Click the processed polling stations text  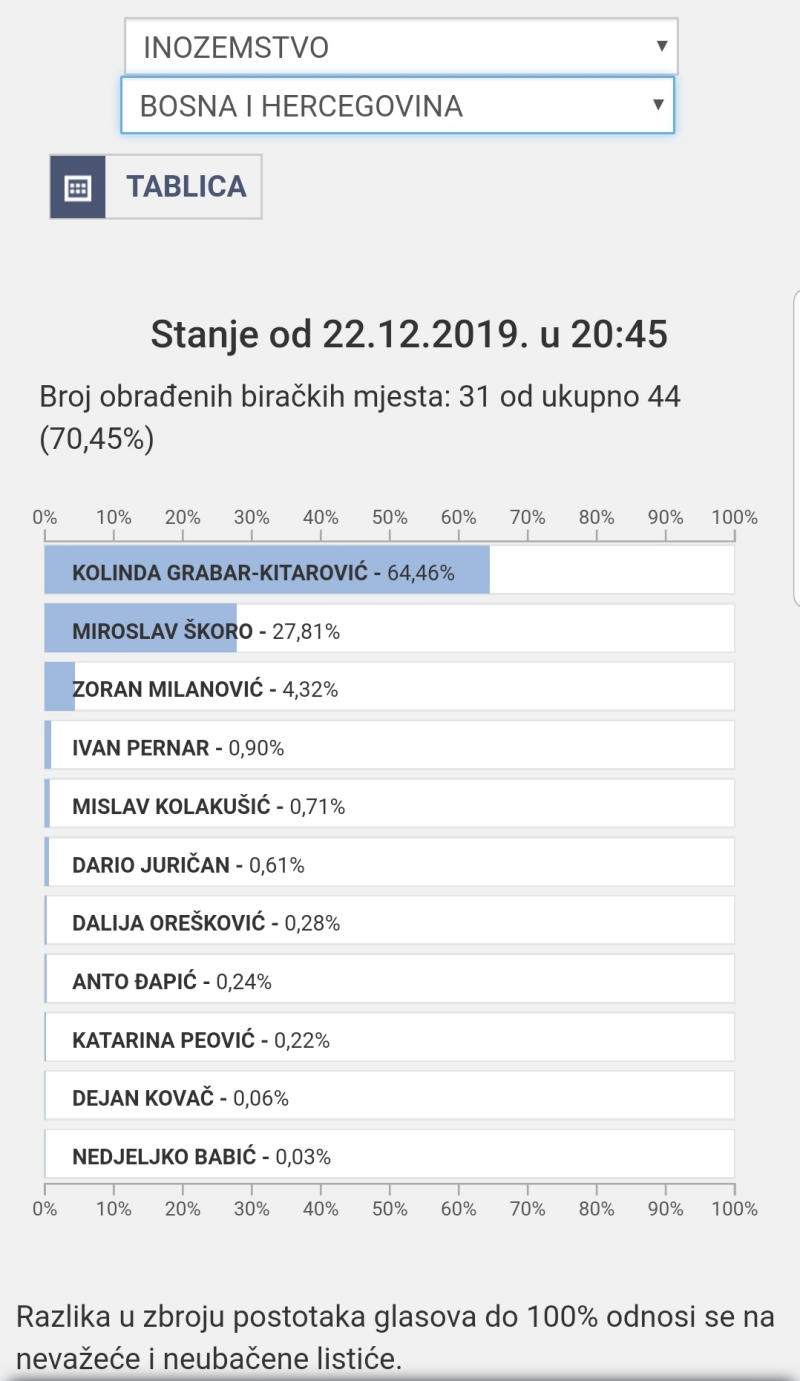pyautogui.click(x=360, y=418)
